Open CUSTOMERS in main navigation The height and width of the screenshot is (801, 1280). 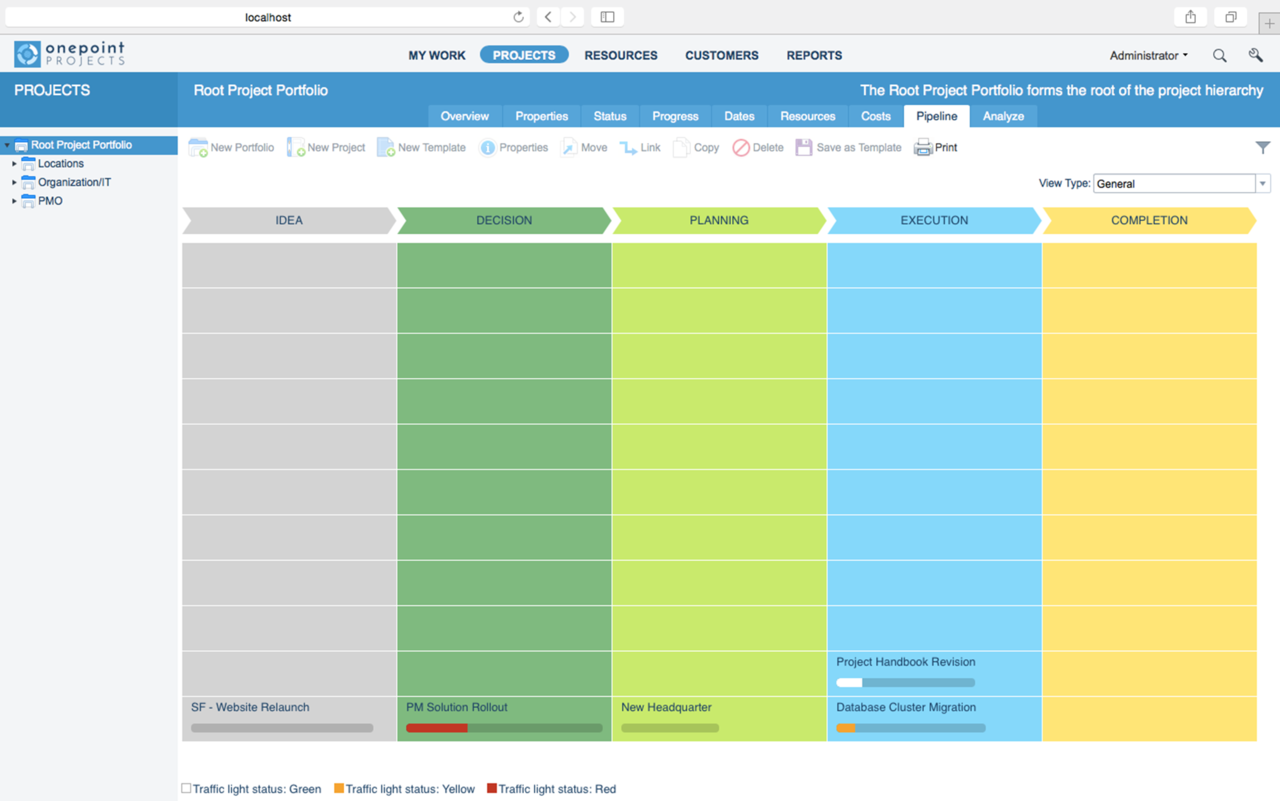tap(722, 56)
